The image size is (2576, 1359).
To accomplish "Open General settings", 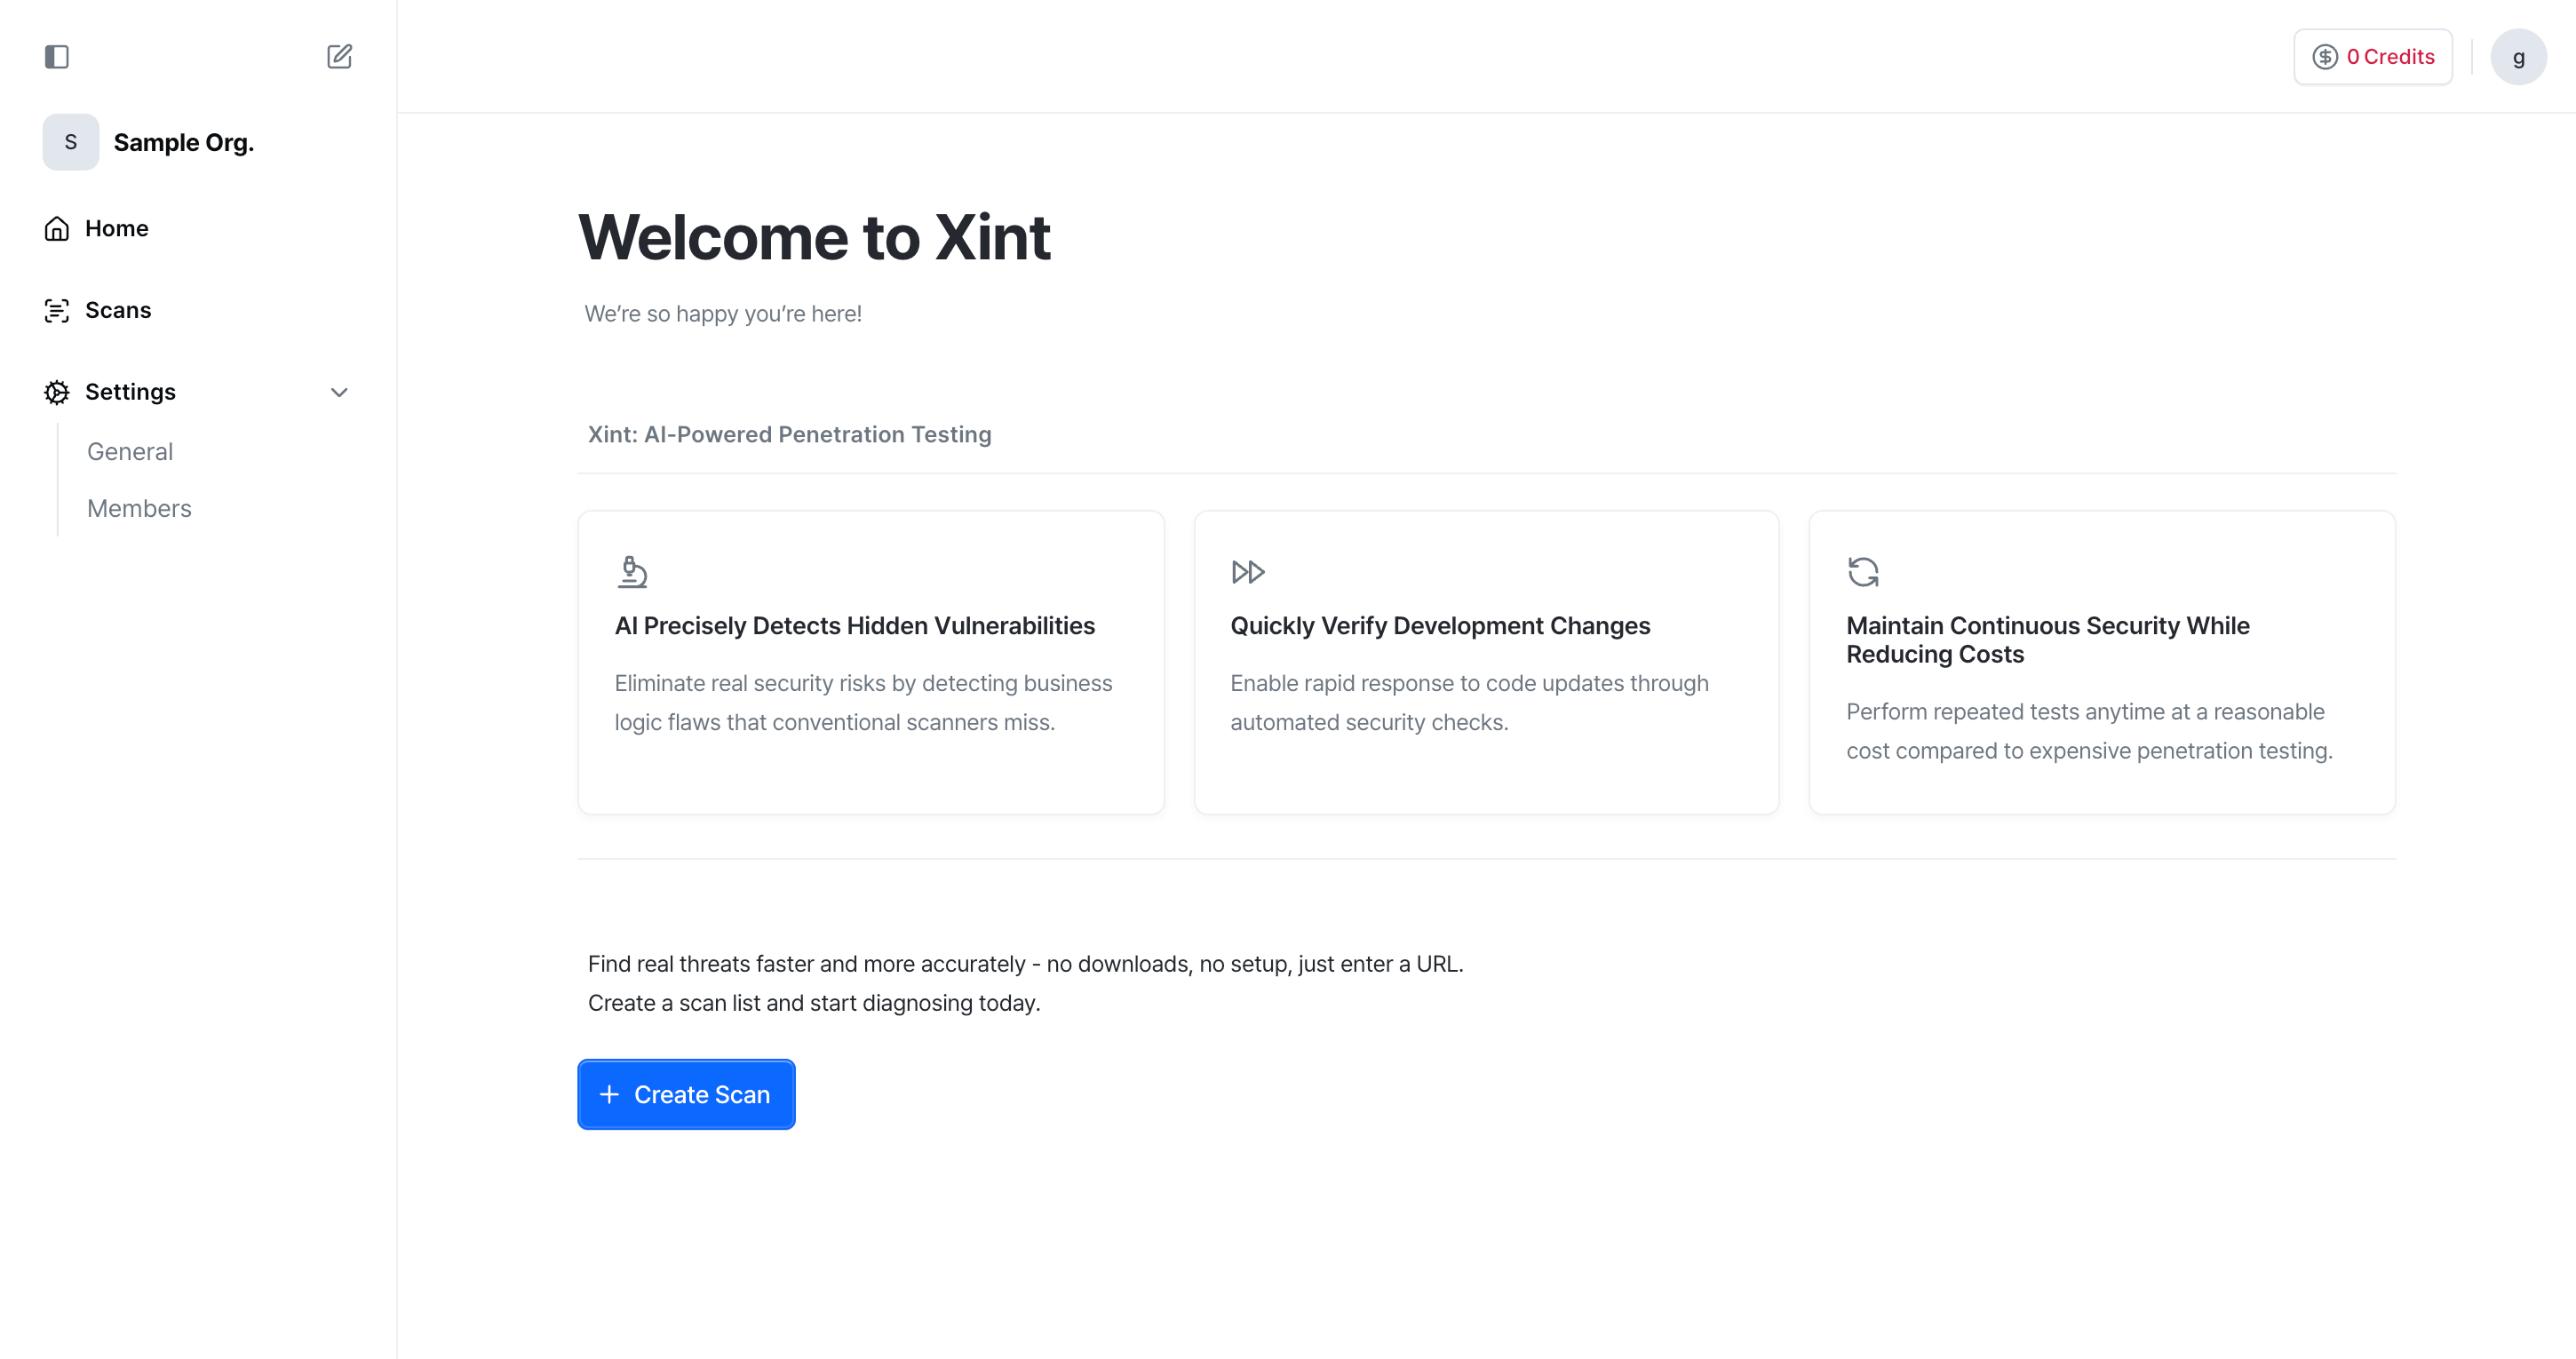I will (x=130, y=451).
